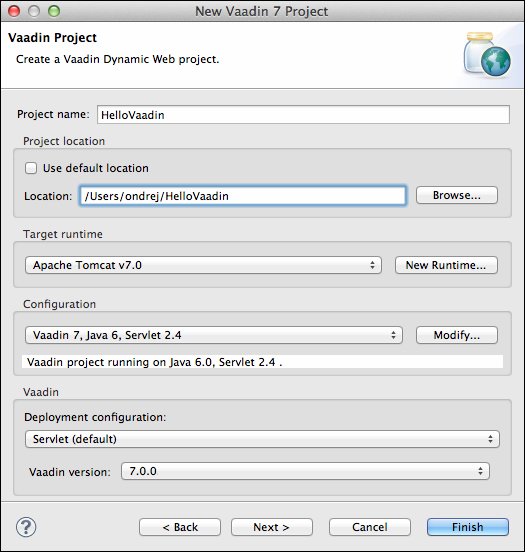Viewport: 525px width, 552px height.
Task: Go to the previous page with Back
Action: 180,527
